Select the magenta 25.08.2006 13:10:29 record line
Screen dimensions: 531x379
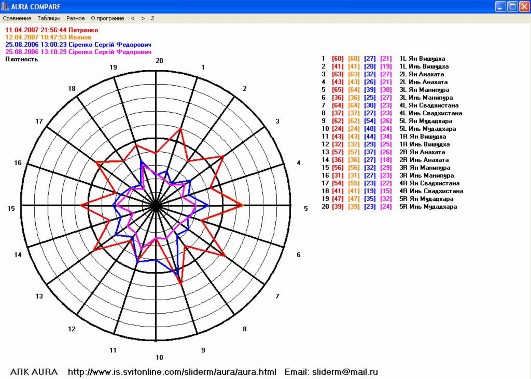click(78, 52)
